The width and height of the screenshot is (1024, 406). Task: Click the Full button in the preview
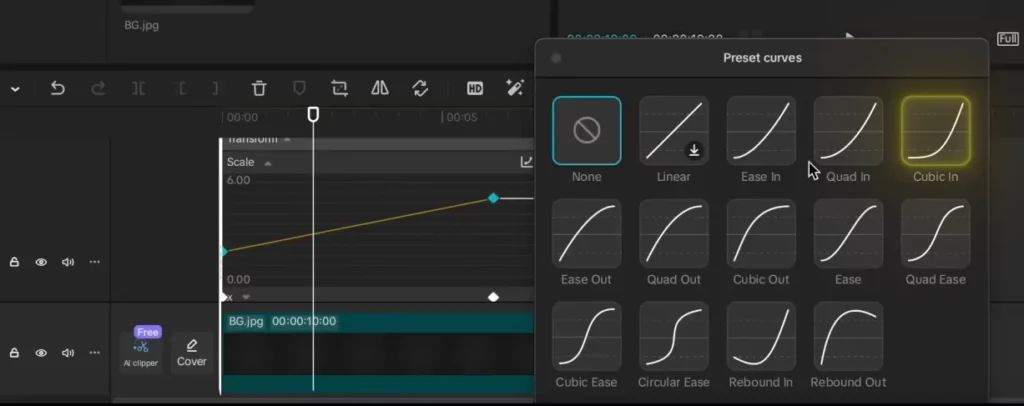tap(1008, 39)
